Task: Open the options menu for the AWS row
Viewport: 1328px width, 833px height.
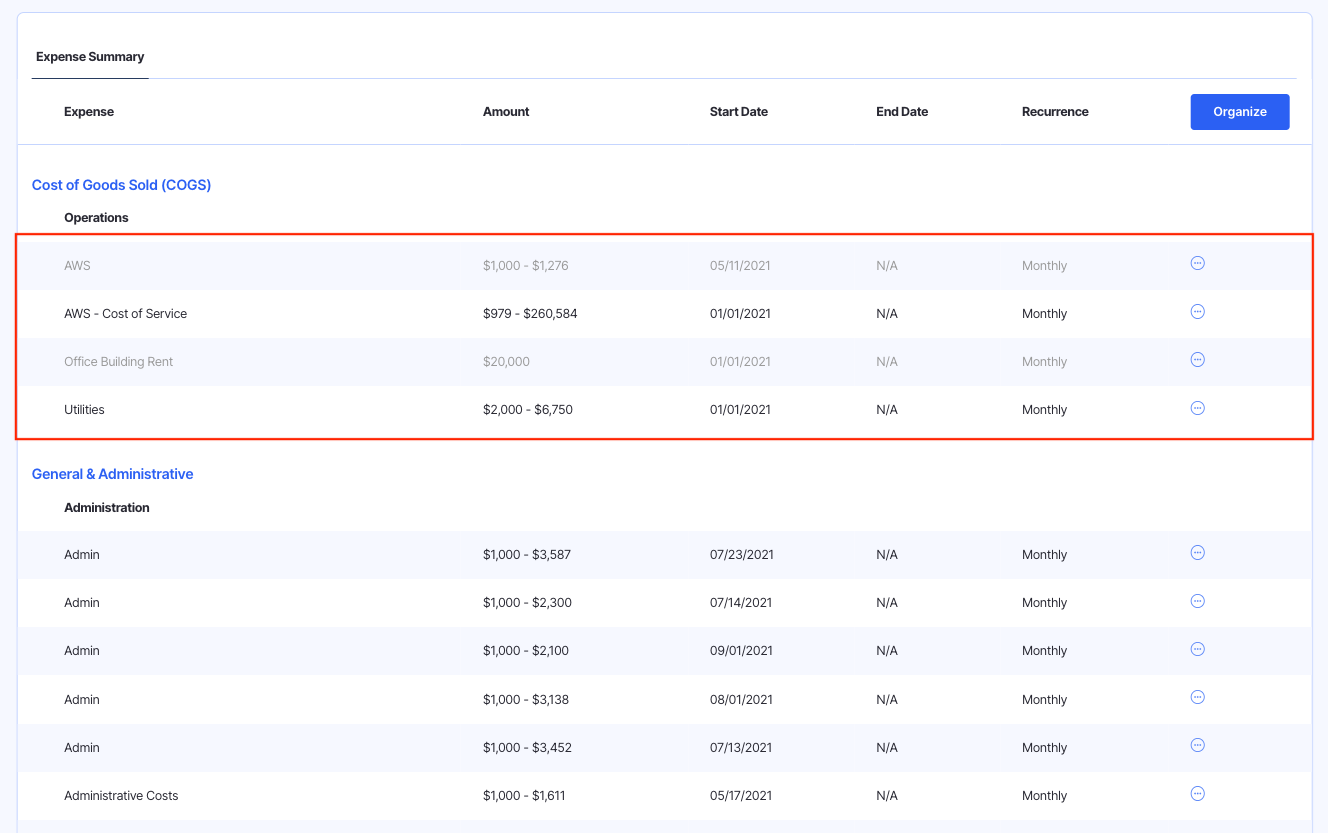Action: point(1197,264)
